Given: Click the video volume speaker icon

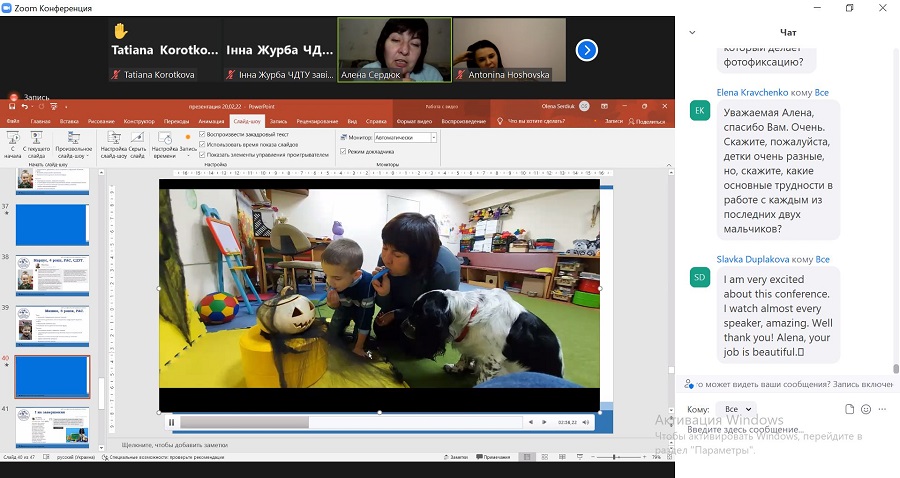Looking at the screenshot, I should coord(586,422).
